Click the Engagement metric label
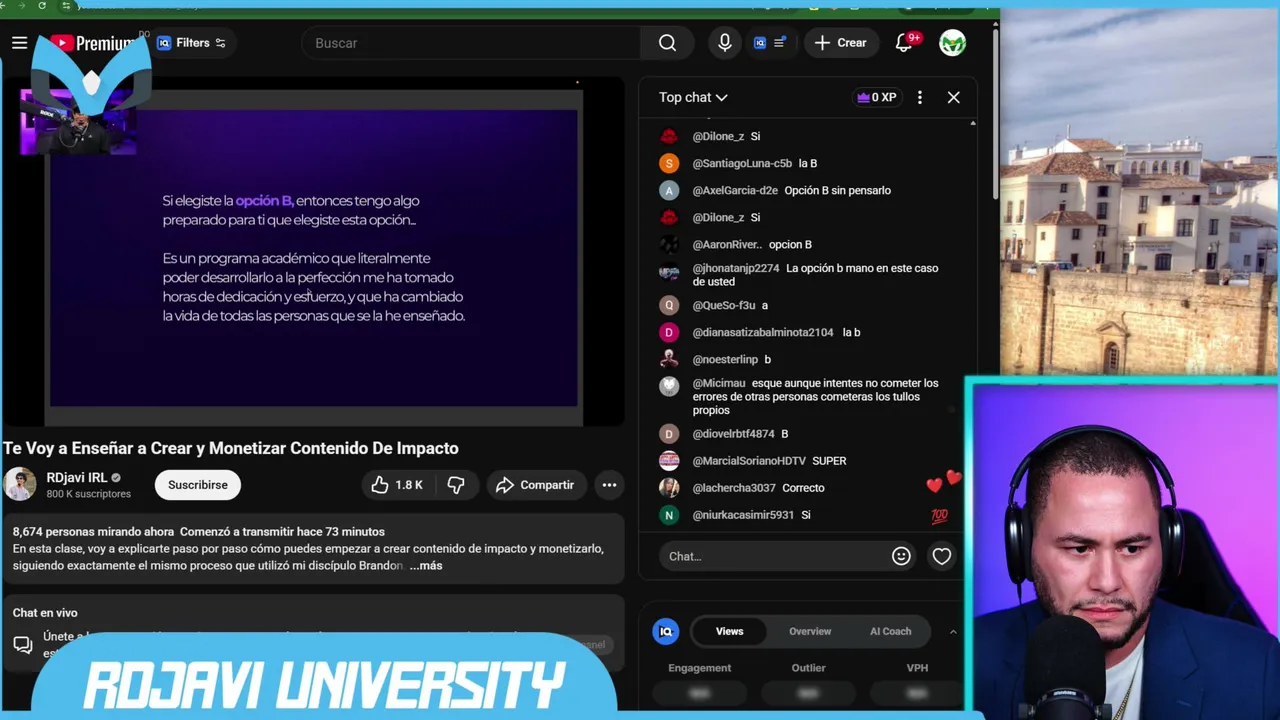 pos(700,668)
